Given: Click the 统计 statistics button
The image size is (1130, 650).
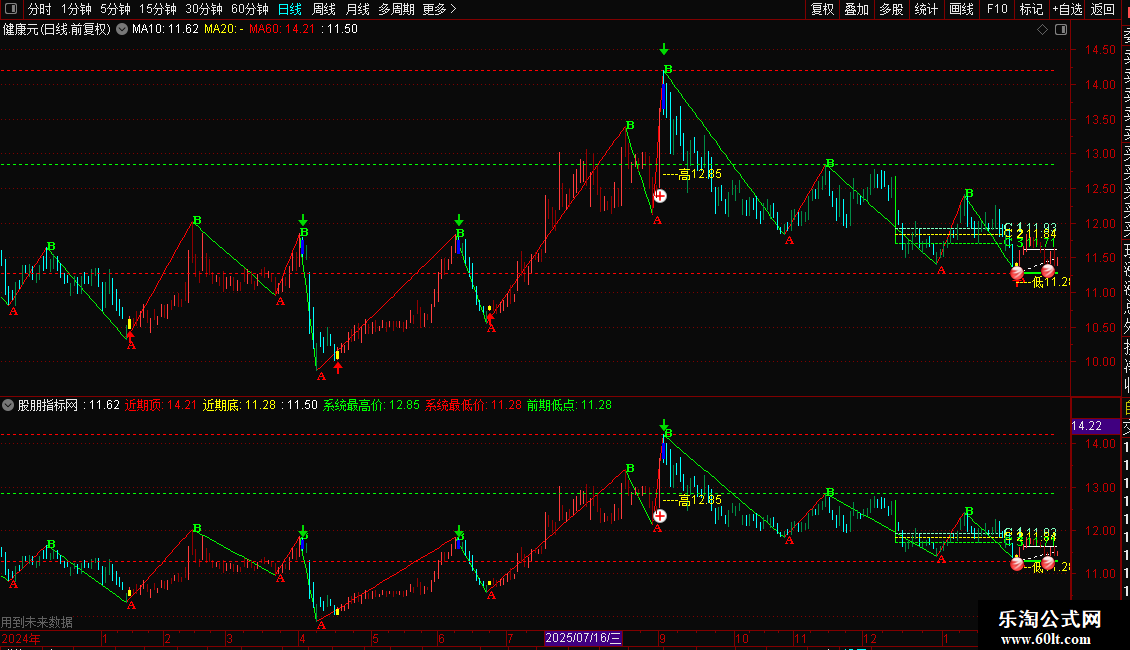Looking at the screenshot, I should tap(926, 9).
